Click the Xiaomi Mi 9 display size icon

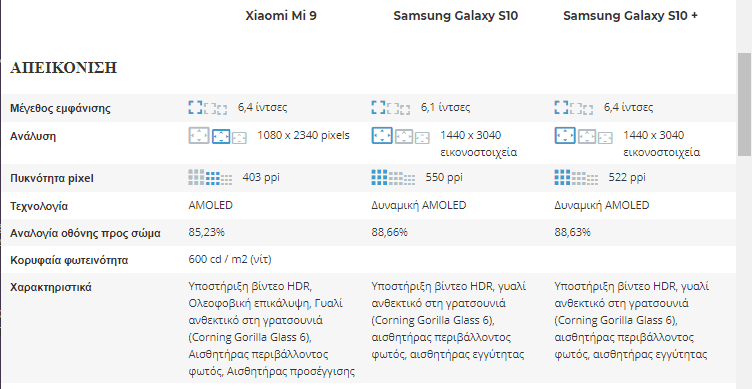pyautogui.click(x=208, y=108)
